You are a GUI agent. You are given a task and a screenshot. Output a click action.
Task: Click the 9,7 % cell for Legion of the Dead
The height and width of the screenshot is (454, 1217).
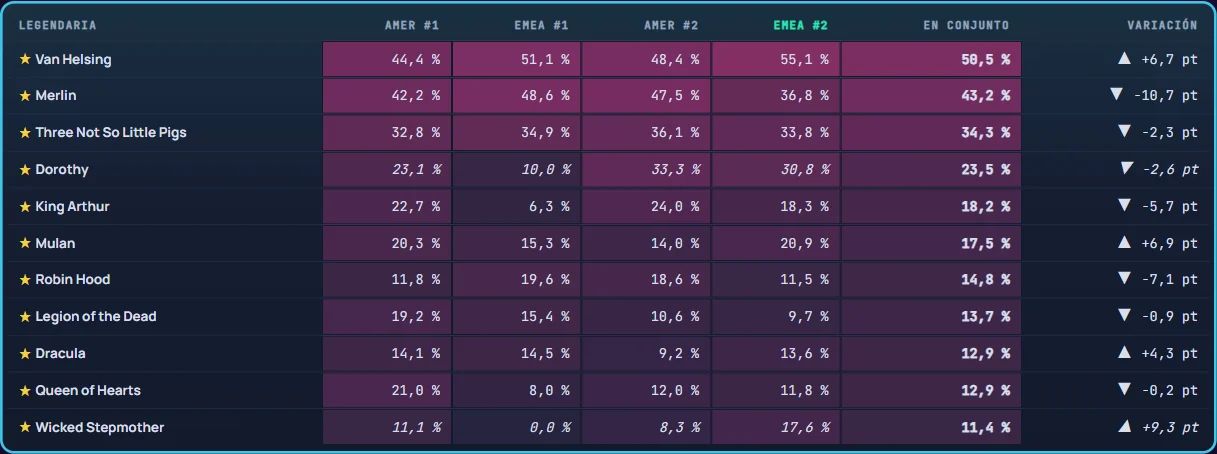pos(776,317)
